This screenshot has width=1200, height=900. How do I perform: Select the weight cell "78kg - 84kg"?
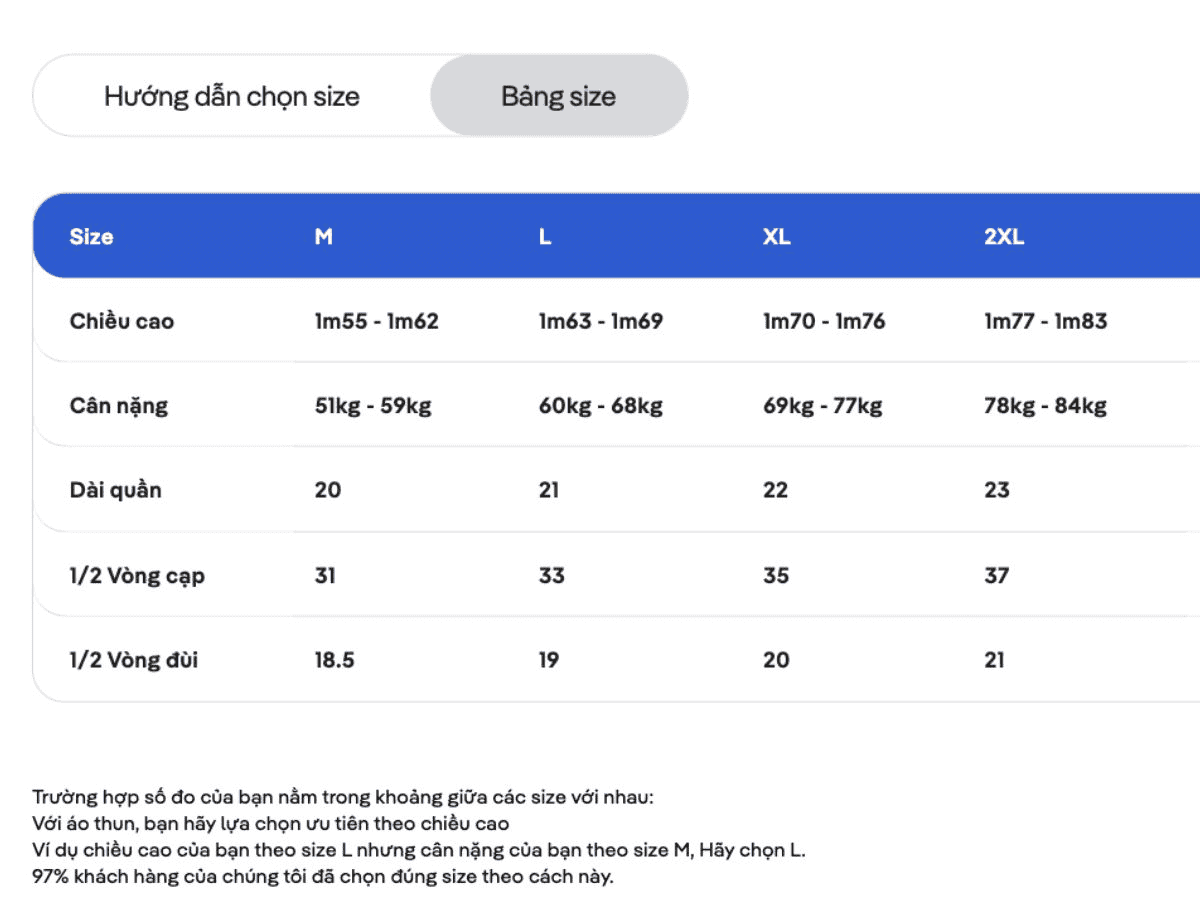[x=1045, y=406]
